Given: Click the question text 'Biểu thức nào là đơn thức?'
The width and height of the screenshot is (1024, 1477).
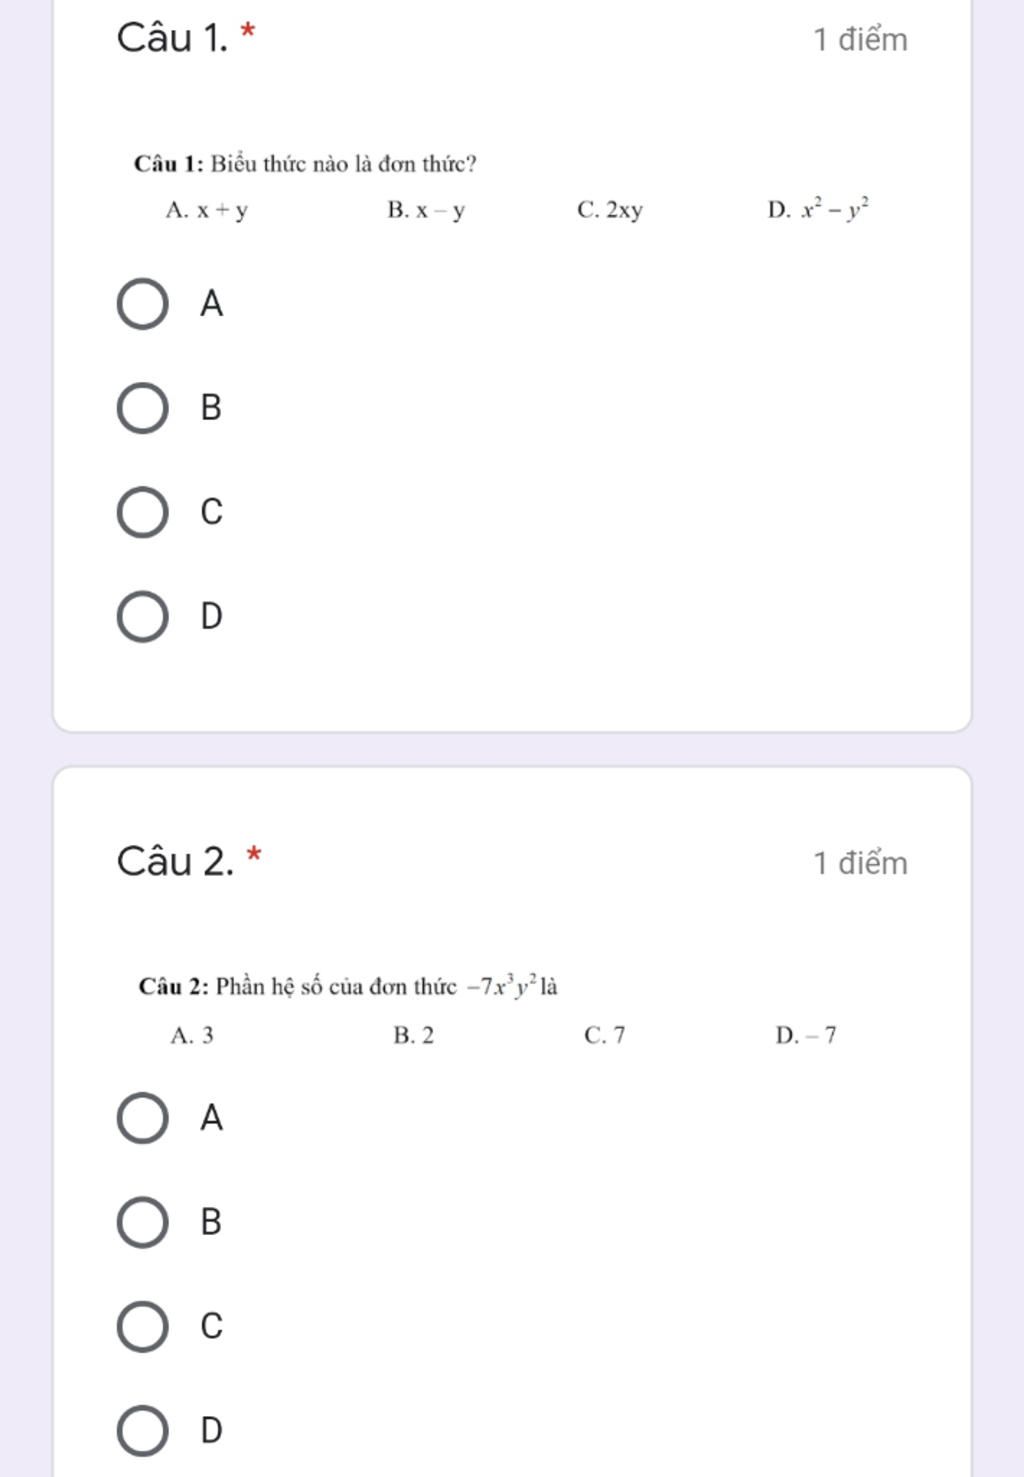Looking at the screenshot, I should (344, 164).
